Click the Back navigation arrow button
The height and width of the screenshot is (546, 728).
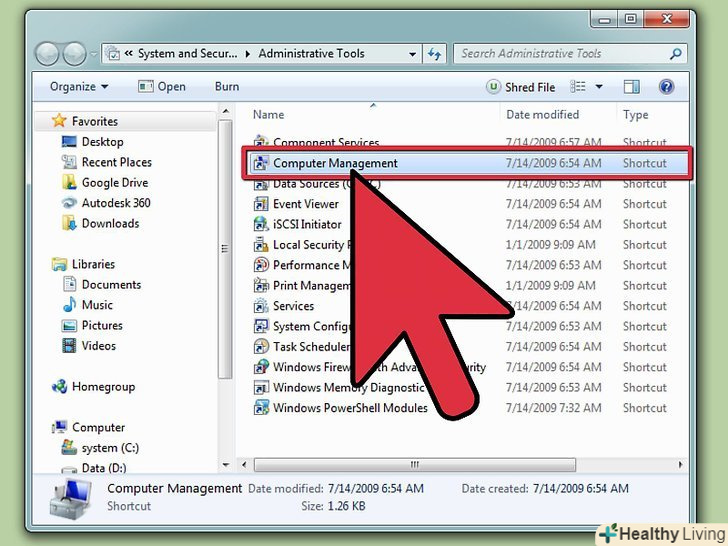pyautogui.click(x=47, y=54)
